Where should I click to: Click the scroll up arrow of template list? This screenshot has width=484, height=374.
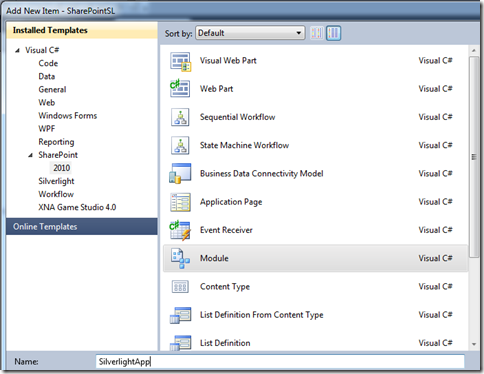[474, 50]
